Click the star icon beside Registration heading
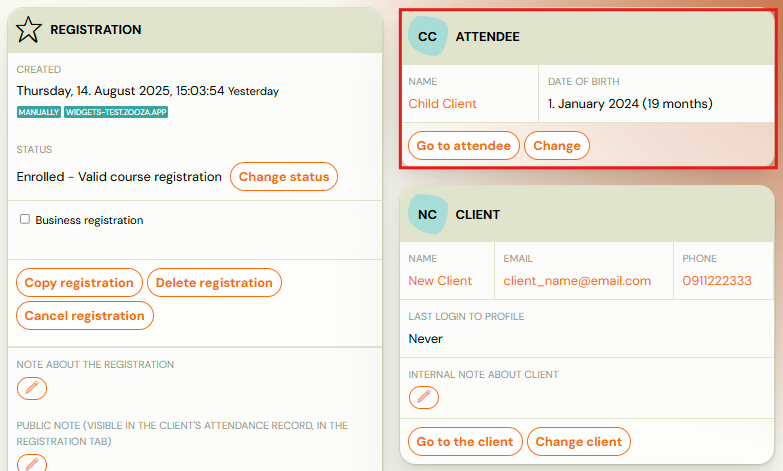The image size is (783, 471). tap(28, 29)
